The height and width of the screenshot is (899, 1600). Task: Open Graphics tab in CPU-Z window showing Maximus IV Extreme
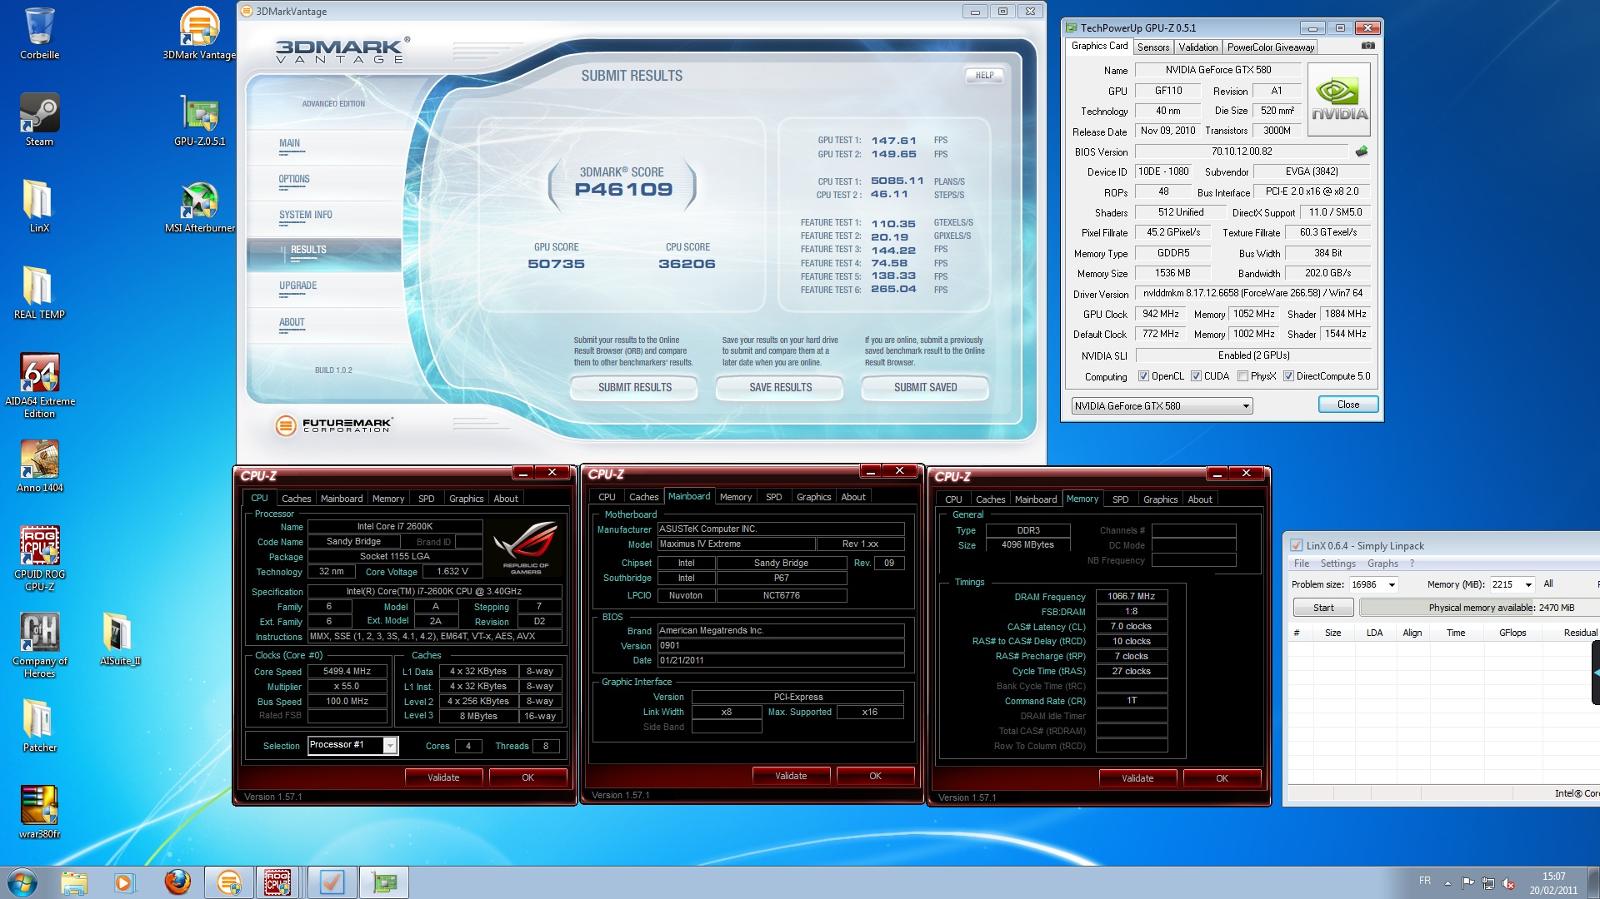[813, 497]
